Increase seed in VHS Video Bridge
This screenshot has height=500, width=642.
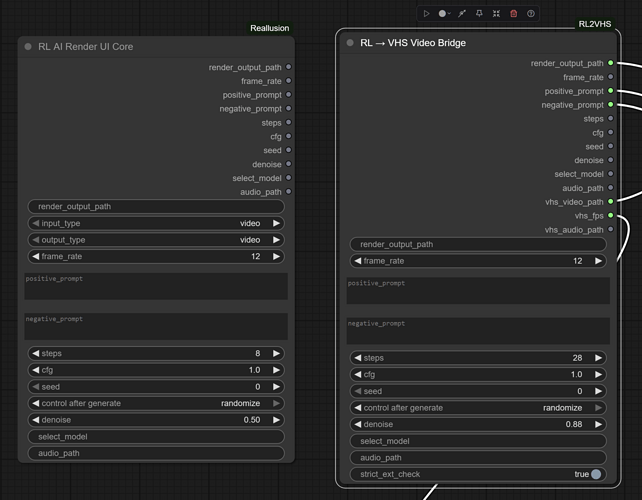point(598,391)
